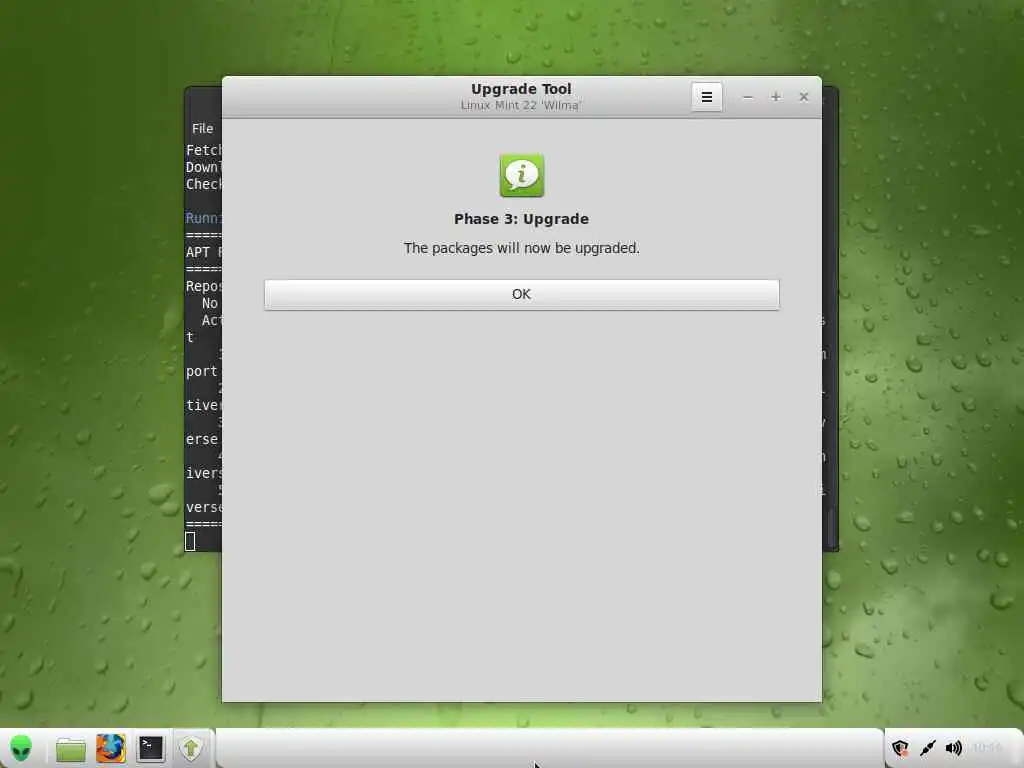Screen dimensions: 1024x768
Task: Close the Upgrade Tool window
Action: point(804,97)
